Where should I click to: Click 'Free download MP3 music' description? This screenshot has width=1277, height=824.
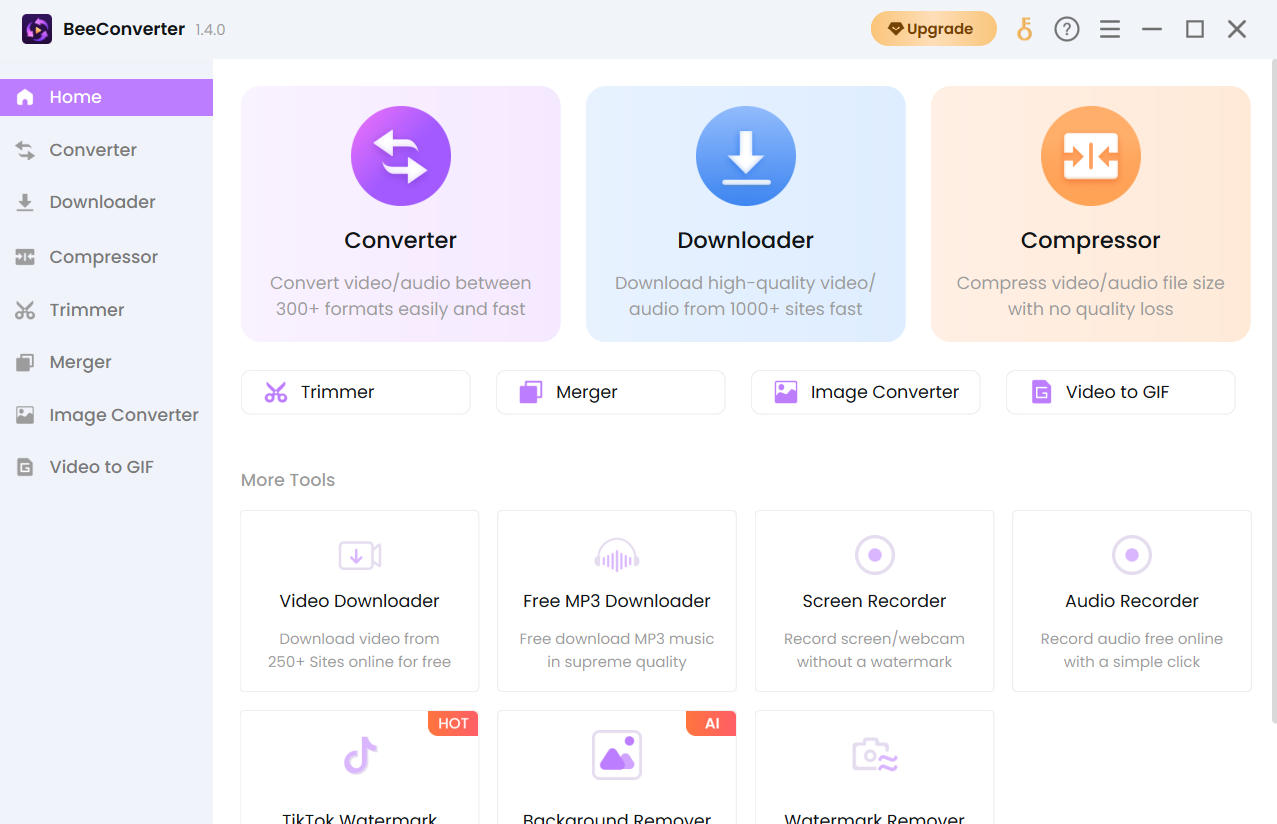coord(617,639)
